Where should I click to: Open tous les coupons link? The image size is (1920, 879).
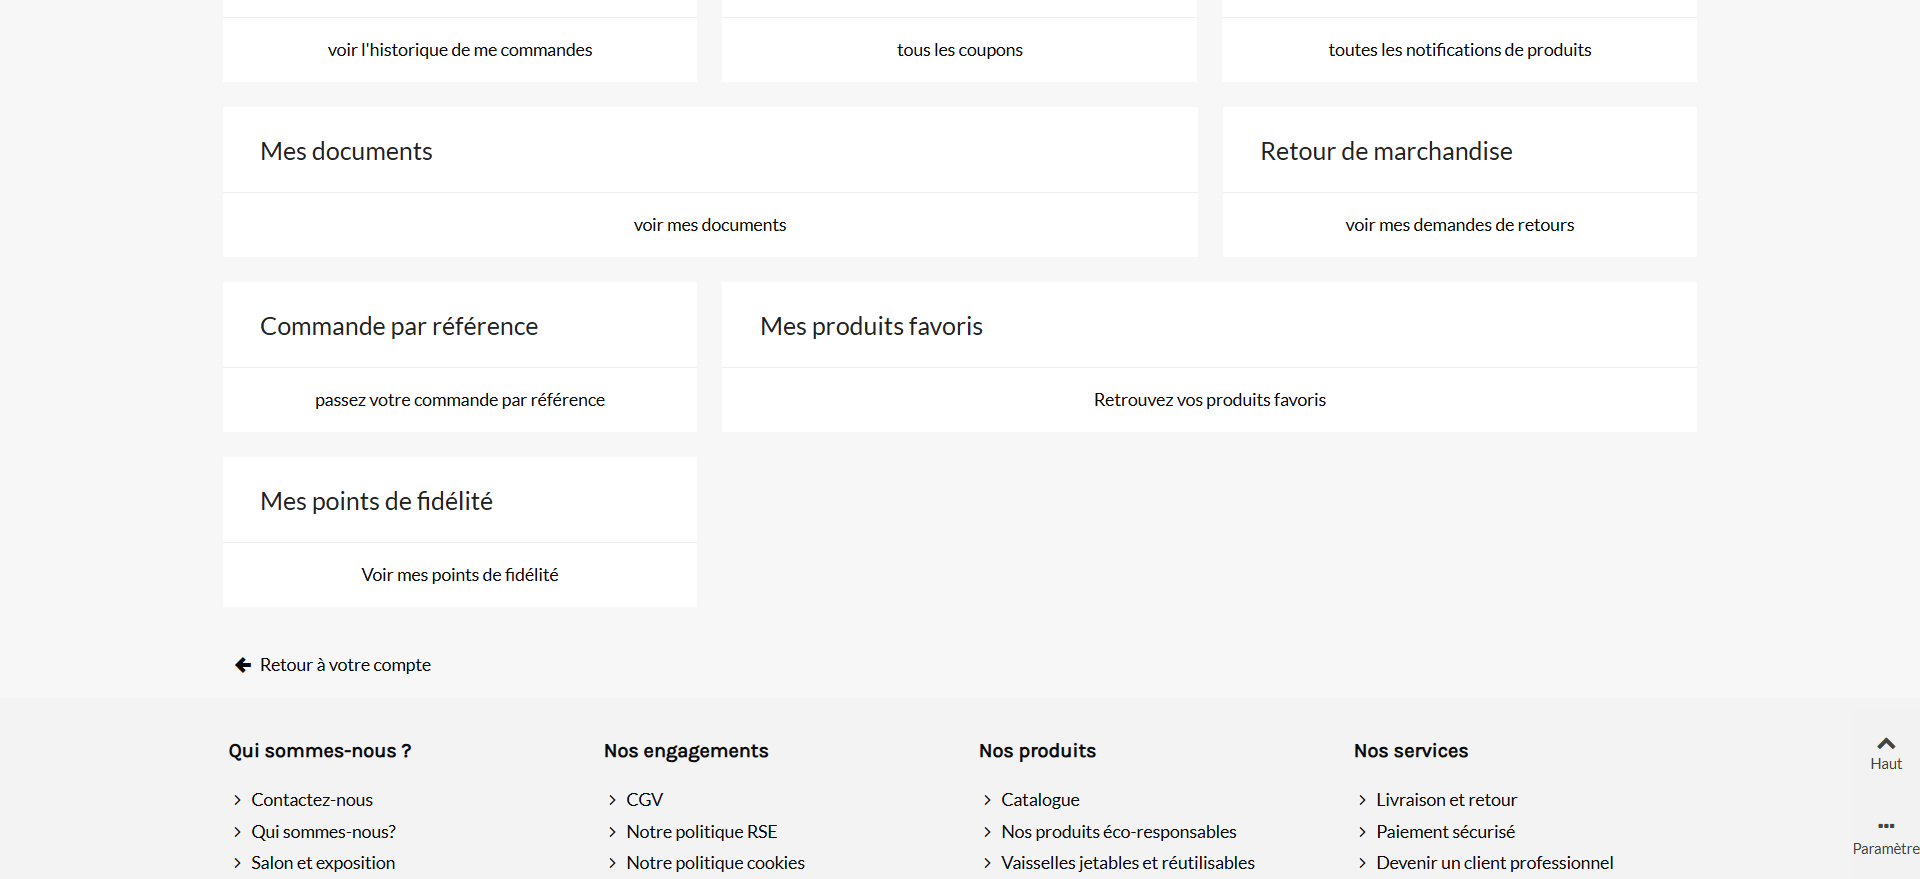[959, 50]
